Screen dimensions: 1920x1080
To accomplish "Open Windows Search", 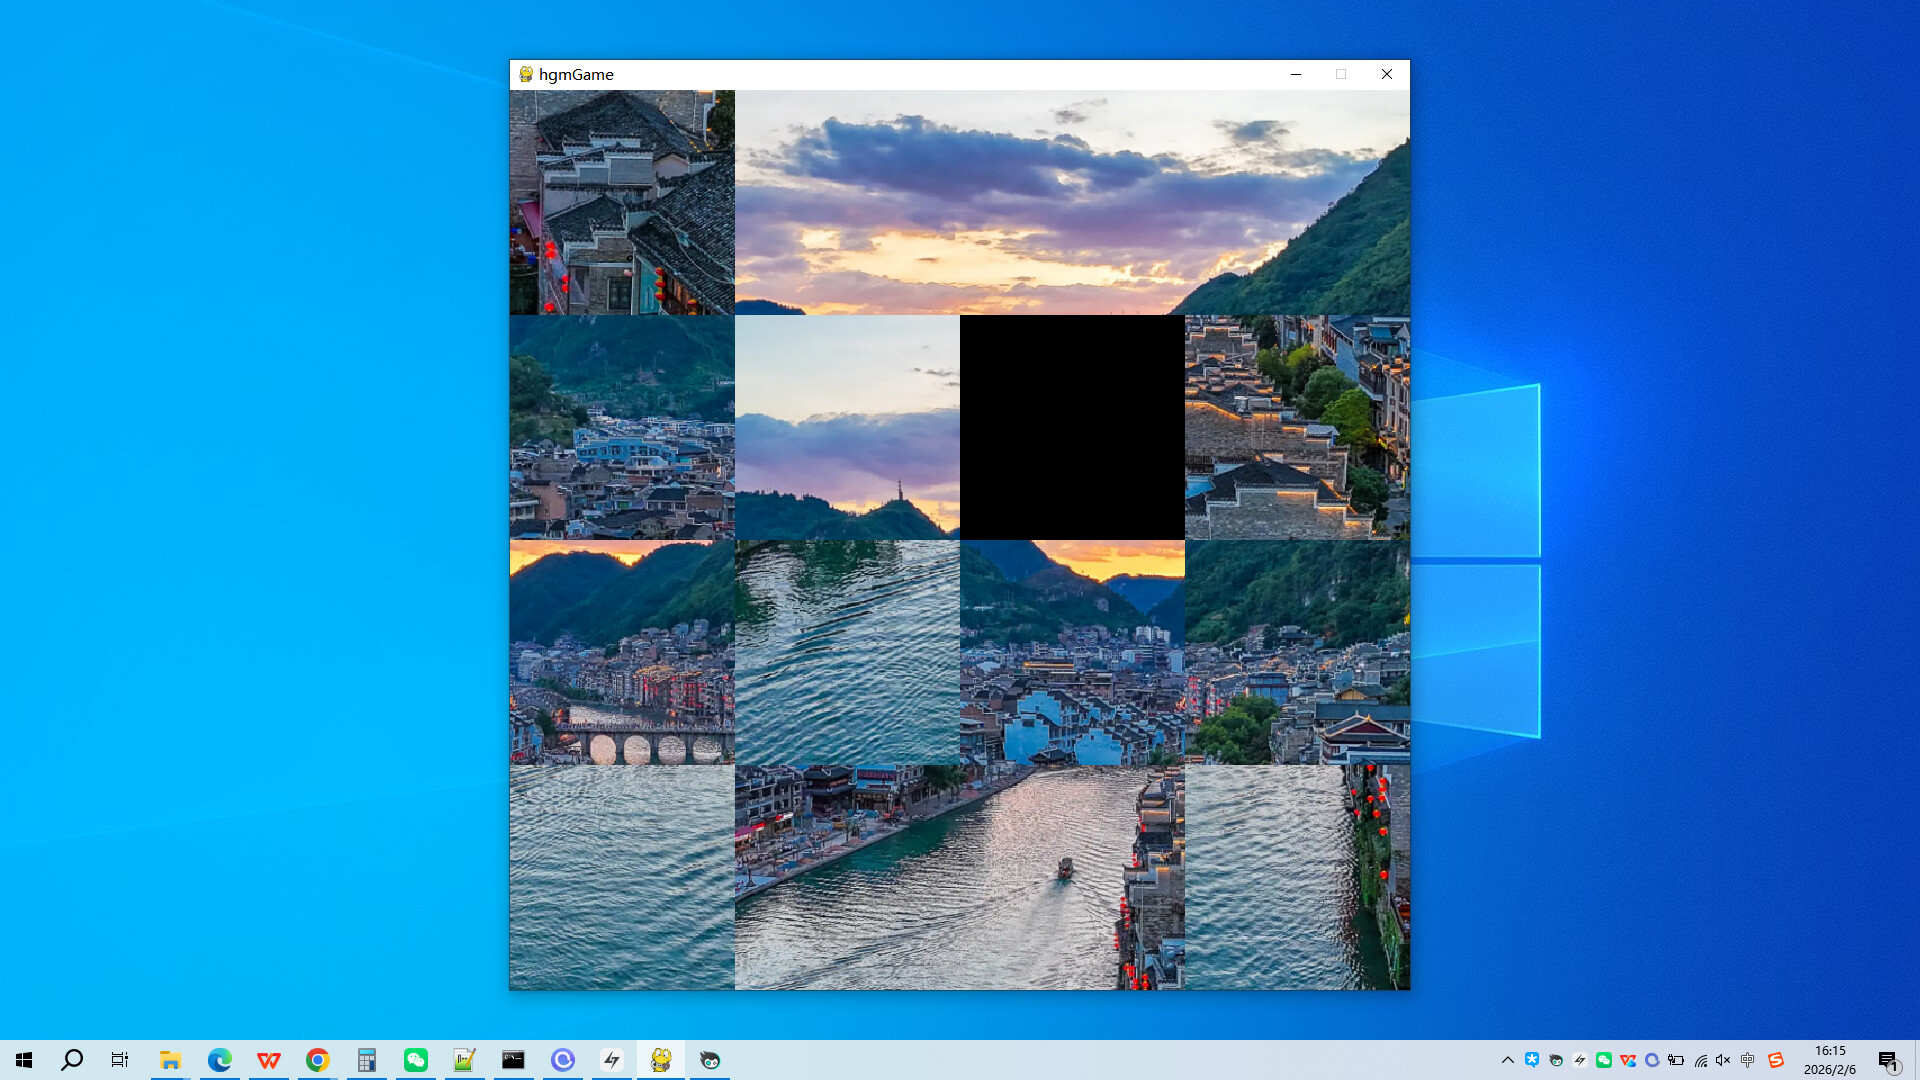I will pyautogui.click(x=71, y=1060).
